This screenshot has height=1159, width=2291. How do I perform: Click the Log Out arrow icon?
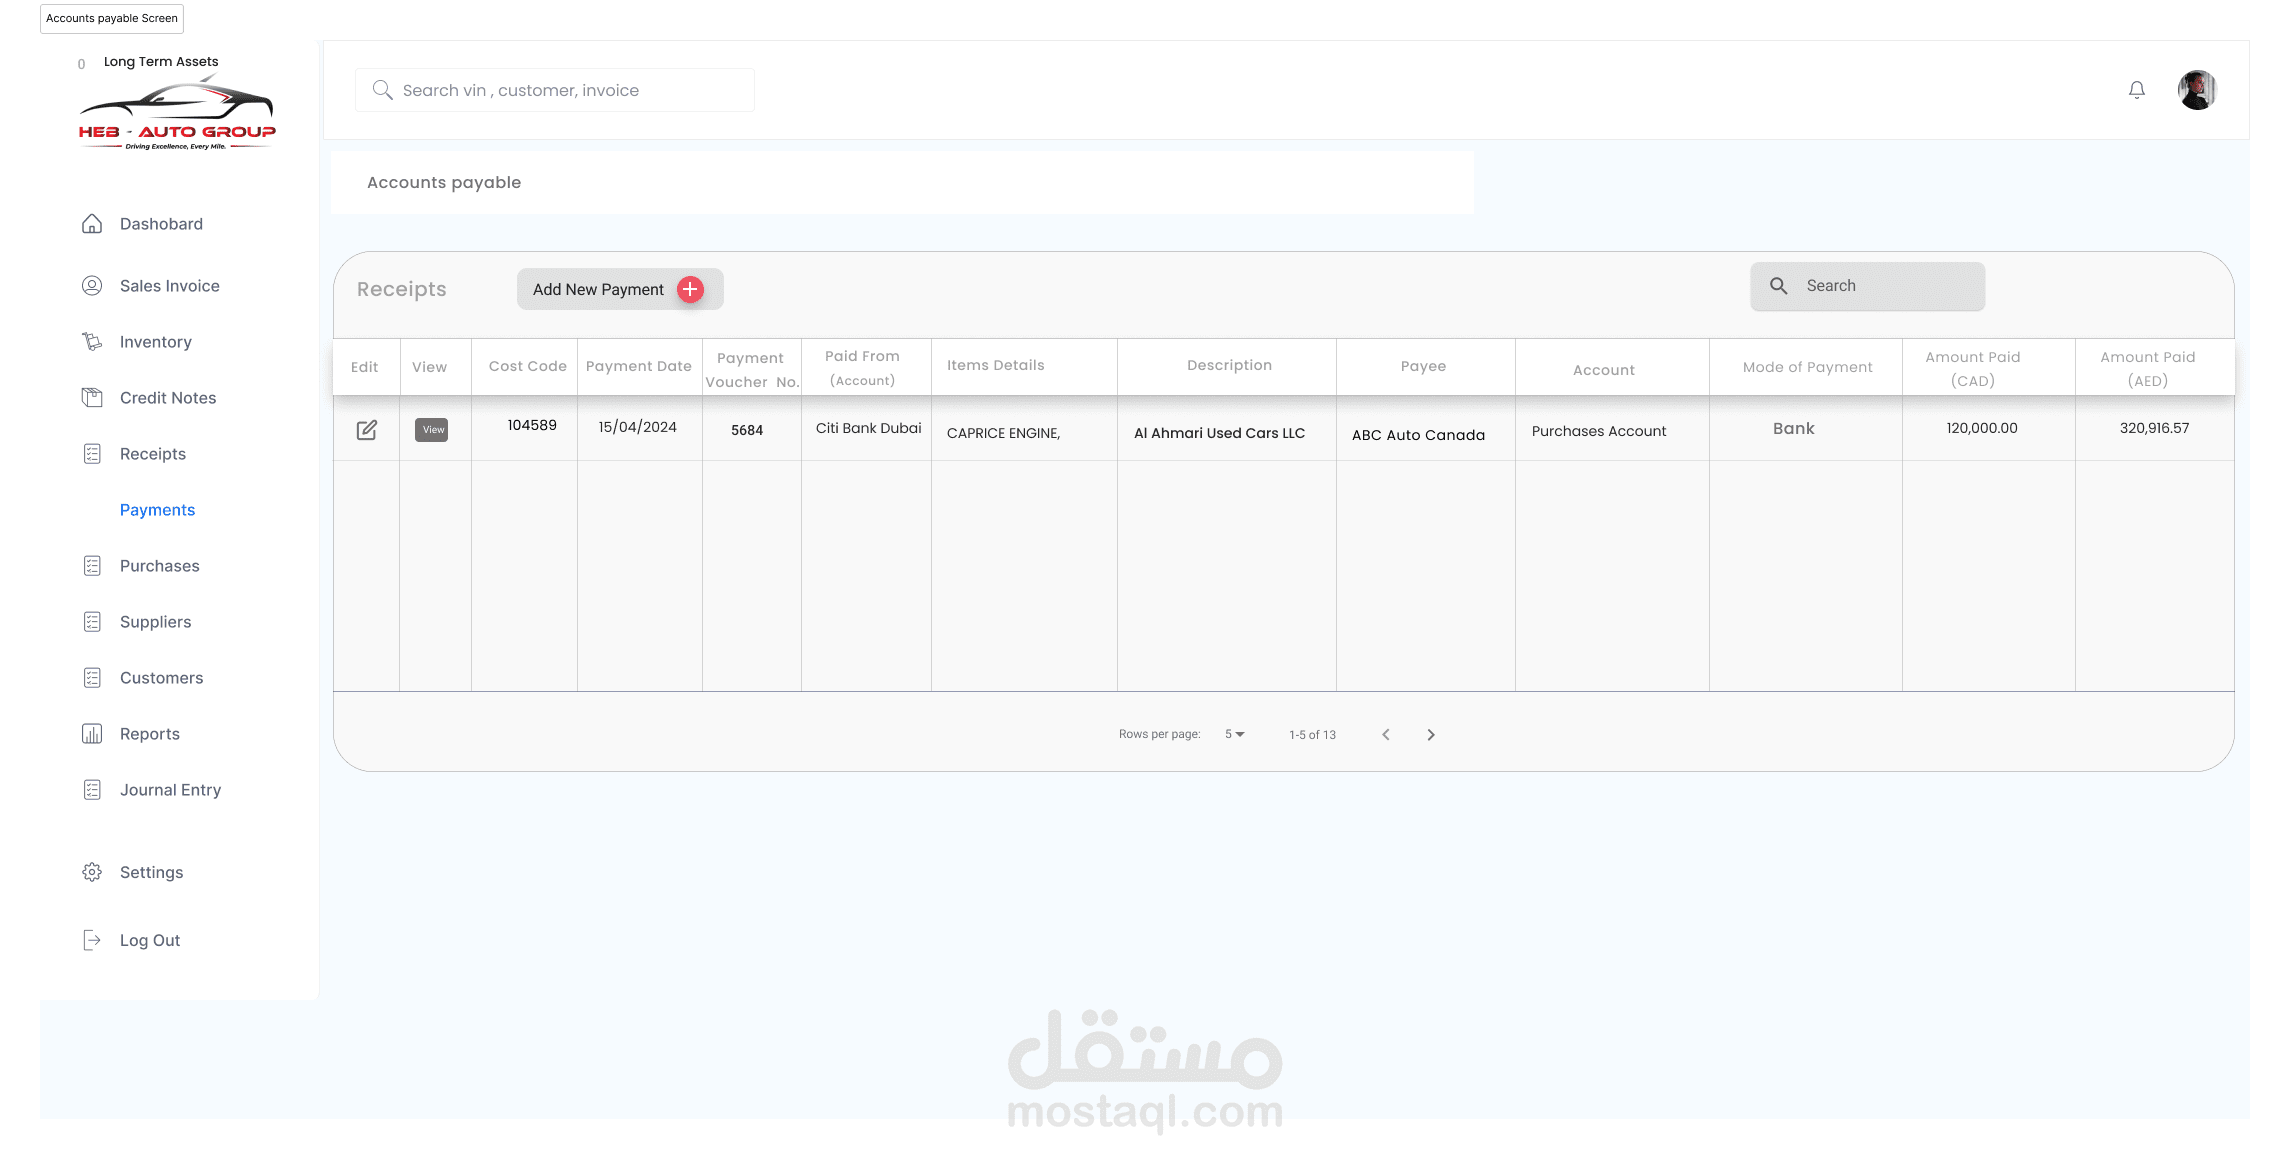click(92, 940)
